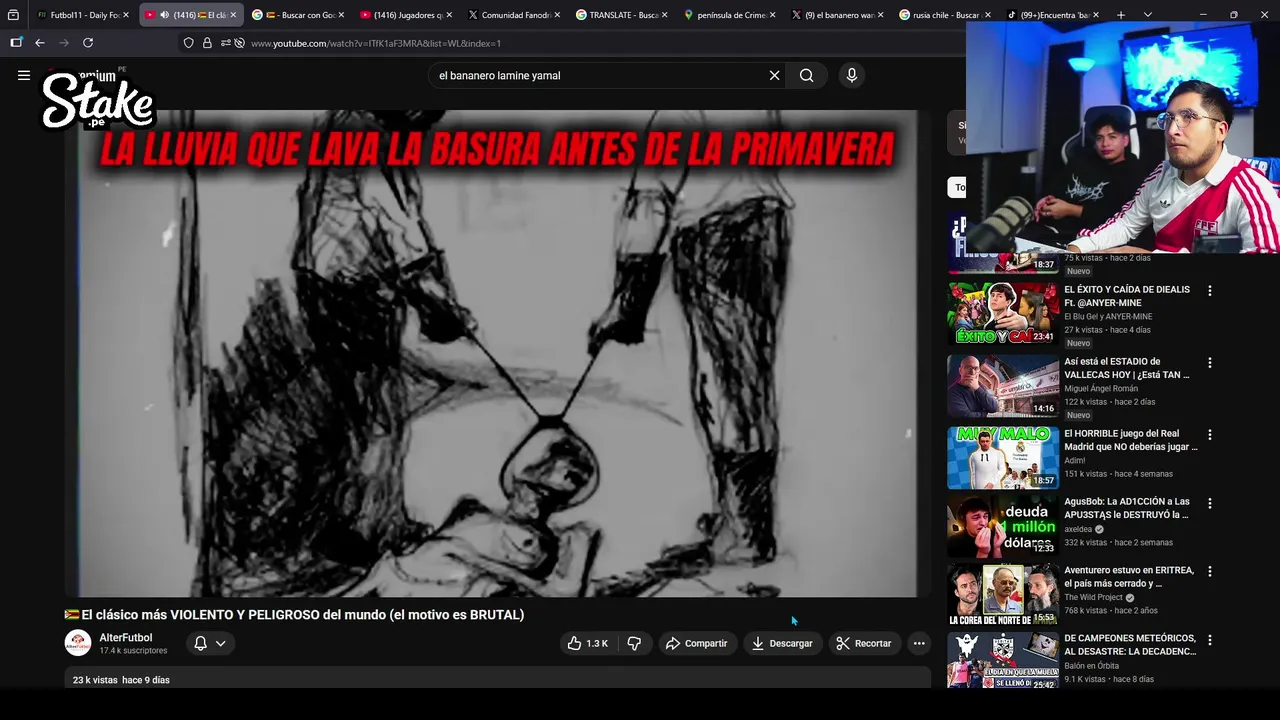Open the ESTADIO DE VALLECAS video thumbnail
Screen dimensions: 1280x720
coord(1003,385)
